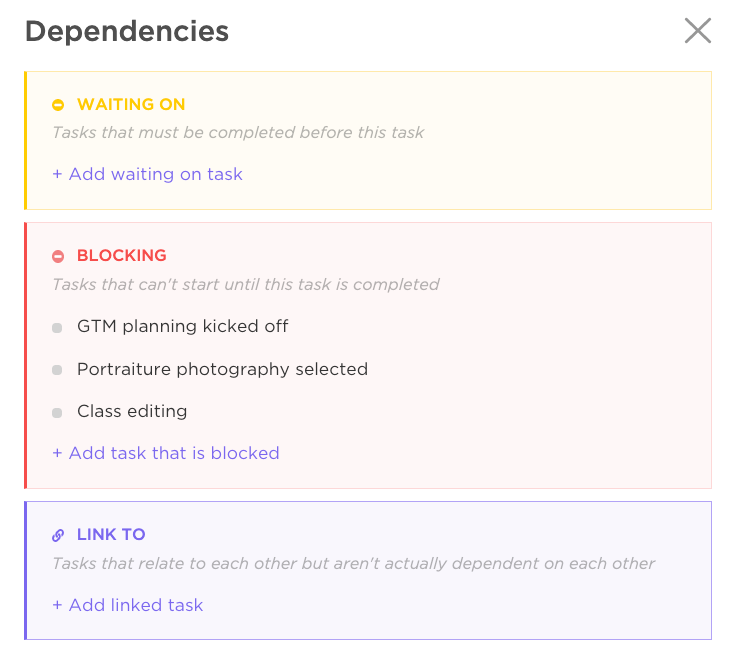Add task that is blocked
Viewport: 739px width, 666px height.
click(x=166, y=453)
